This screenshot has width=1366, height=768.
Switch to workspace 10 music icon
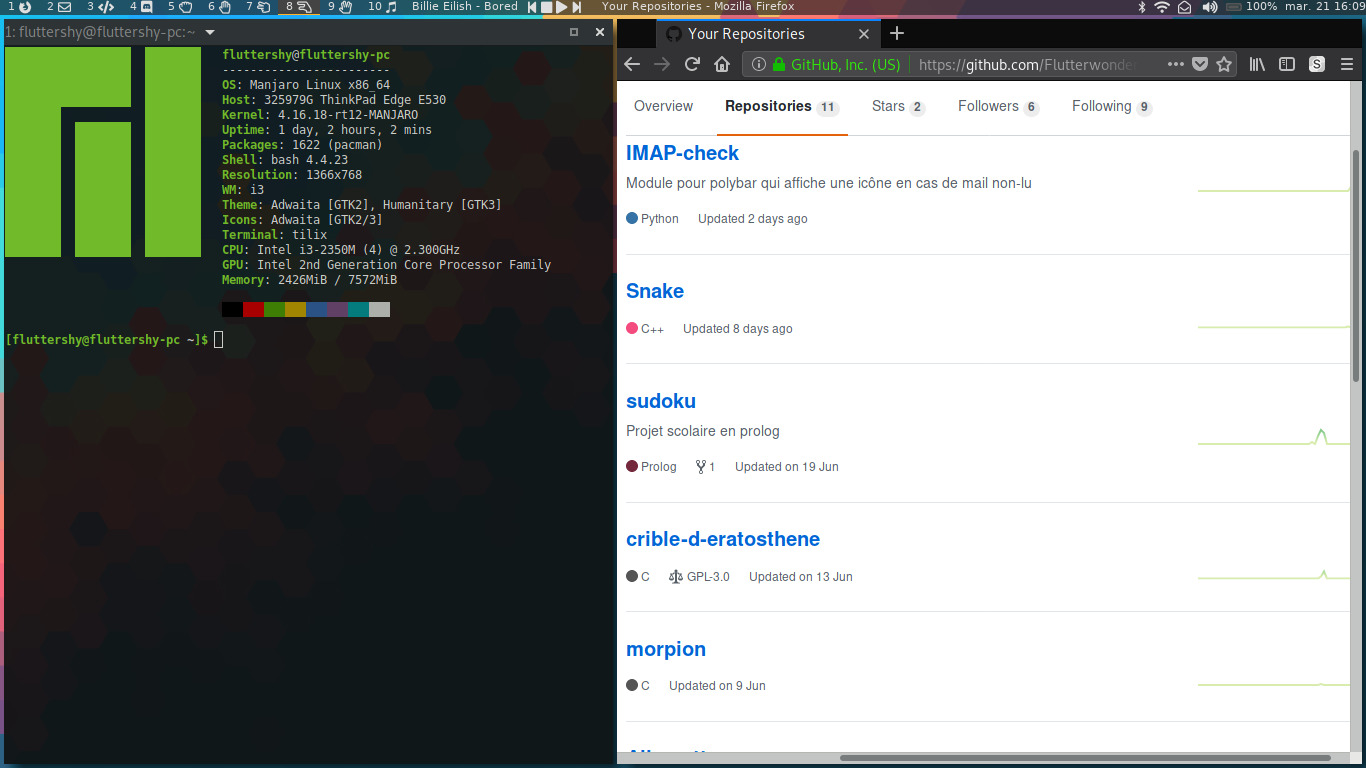click(383, 7)
